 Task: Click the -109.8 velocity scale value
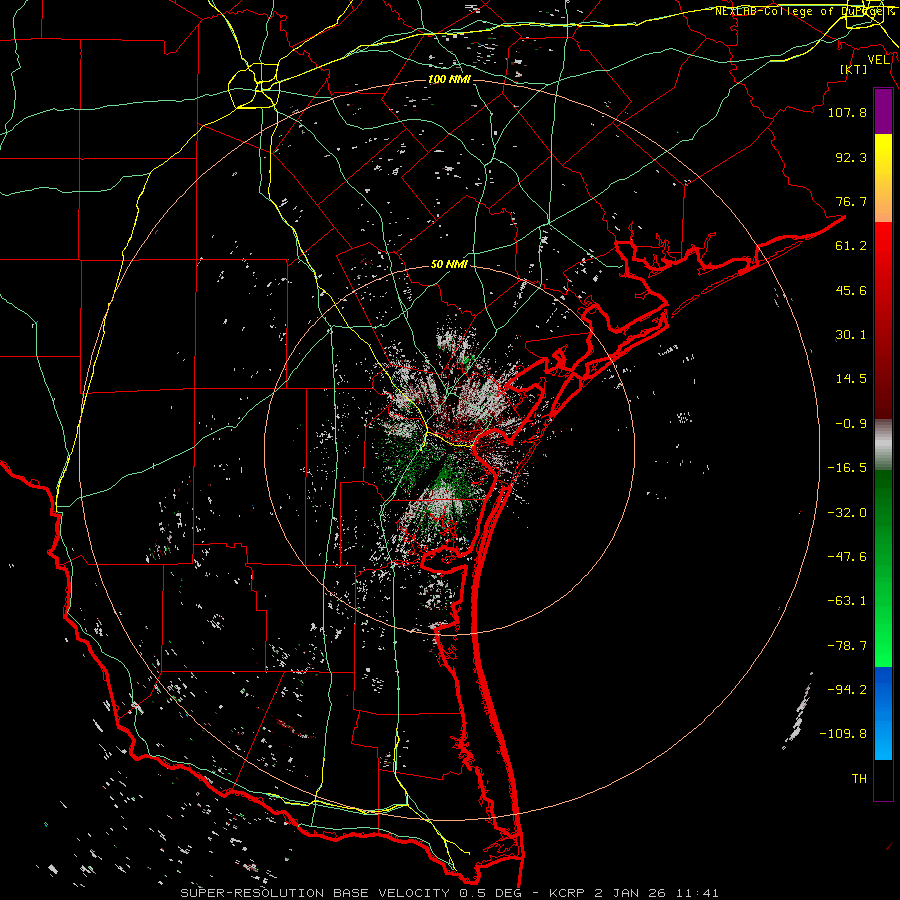[844, 734]
